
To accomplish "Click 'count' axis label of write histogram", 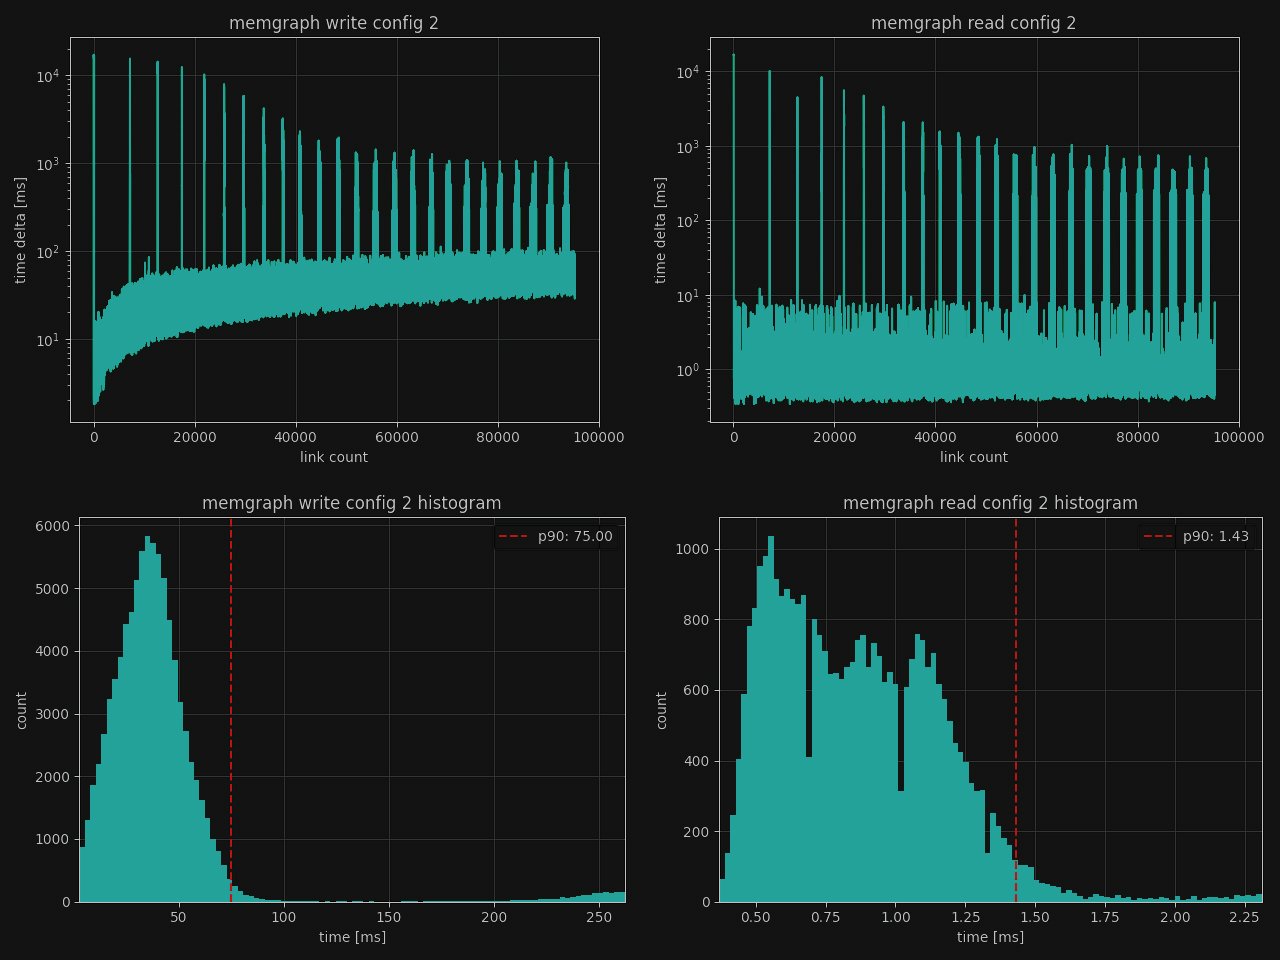I will point(21,709).
